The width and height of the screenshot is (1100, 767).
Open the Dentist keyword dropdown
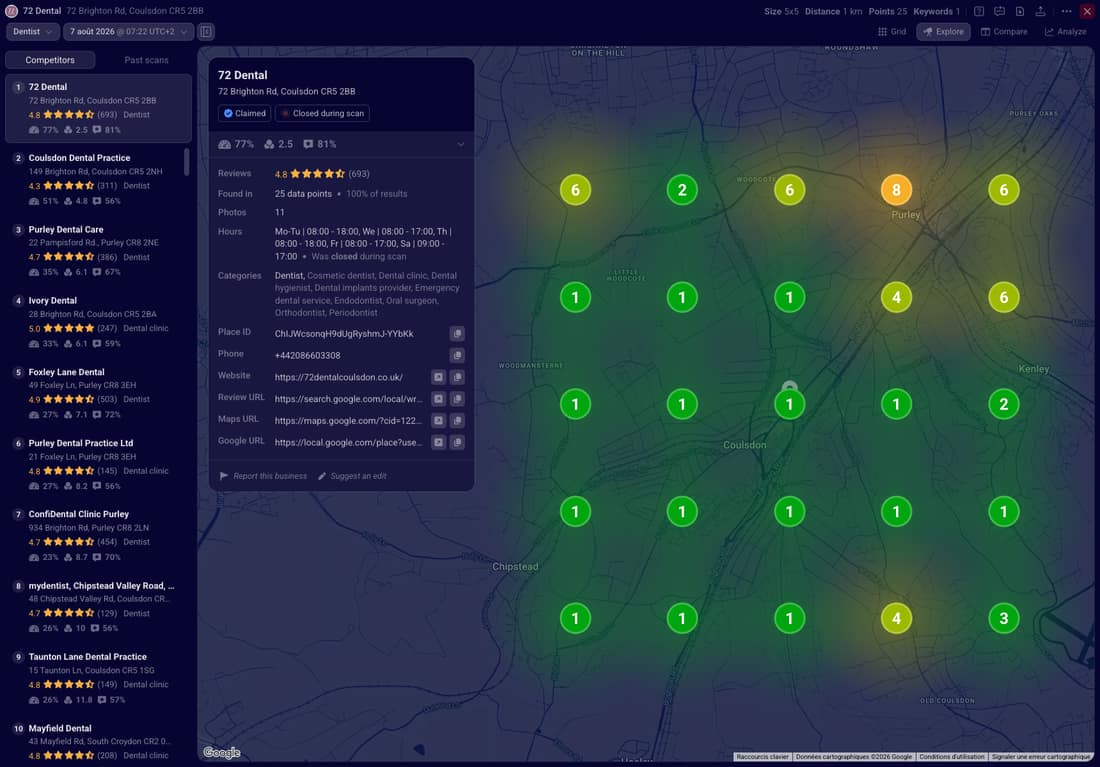point(32,32)
